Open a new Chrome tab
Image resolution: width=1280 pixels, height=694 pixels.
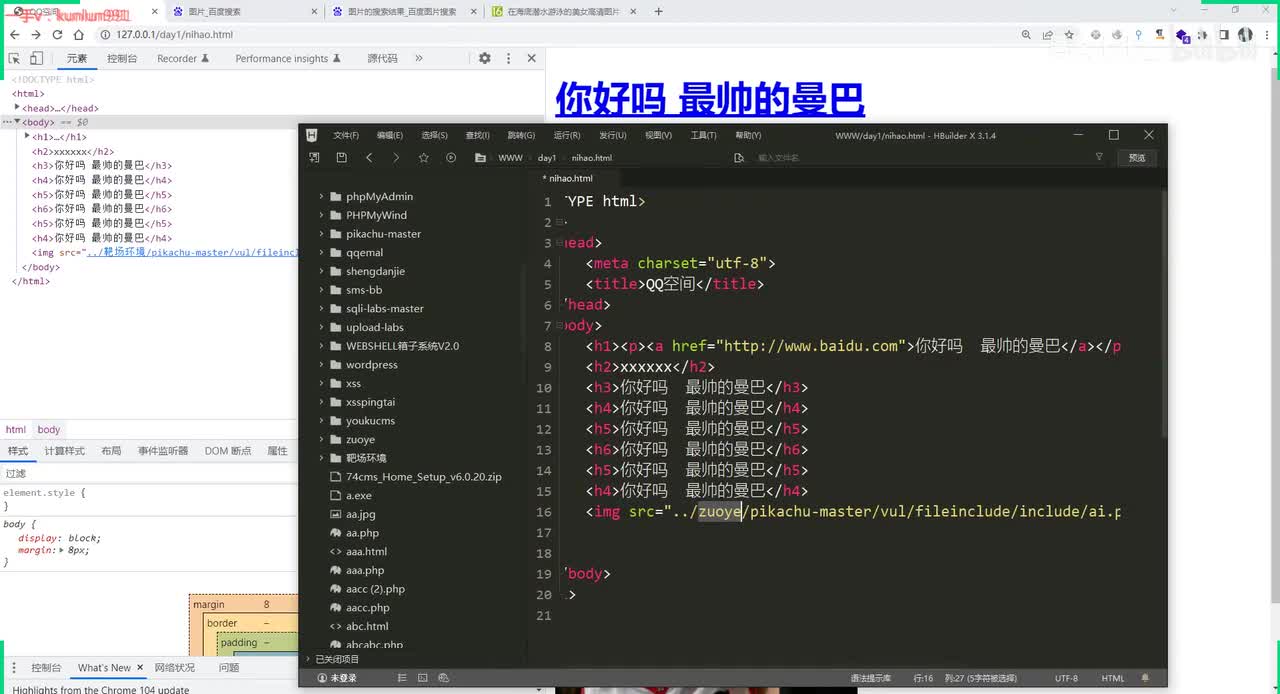tap(658, 11)
